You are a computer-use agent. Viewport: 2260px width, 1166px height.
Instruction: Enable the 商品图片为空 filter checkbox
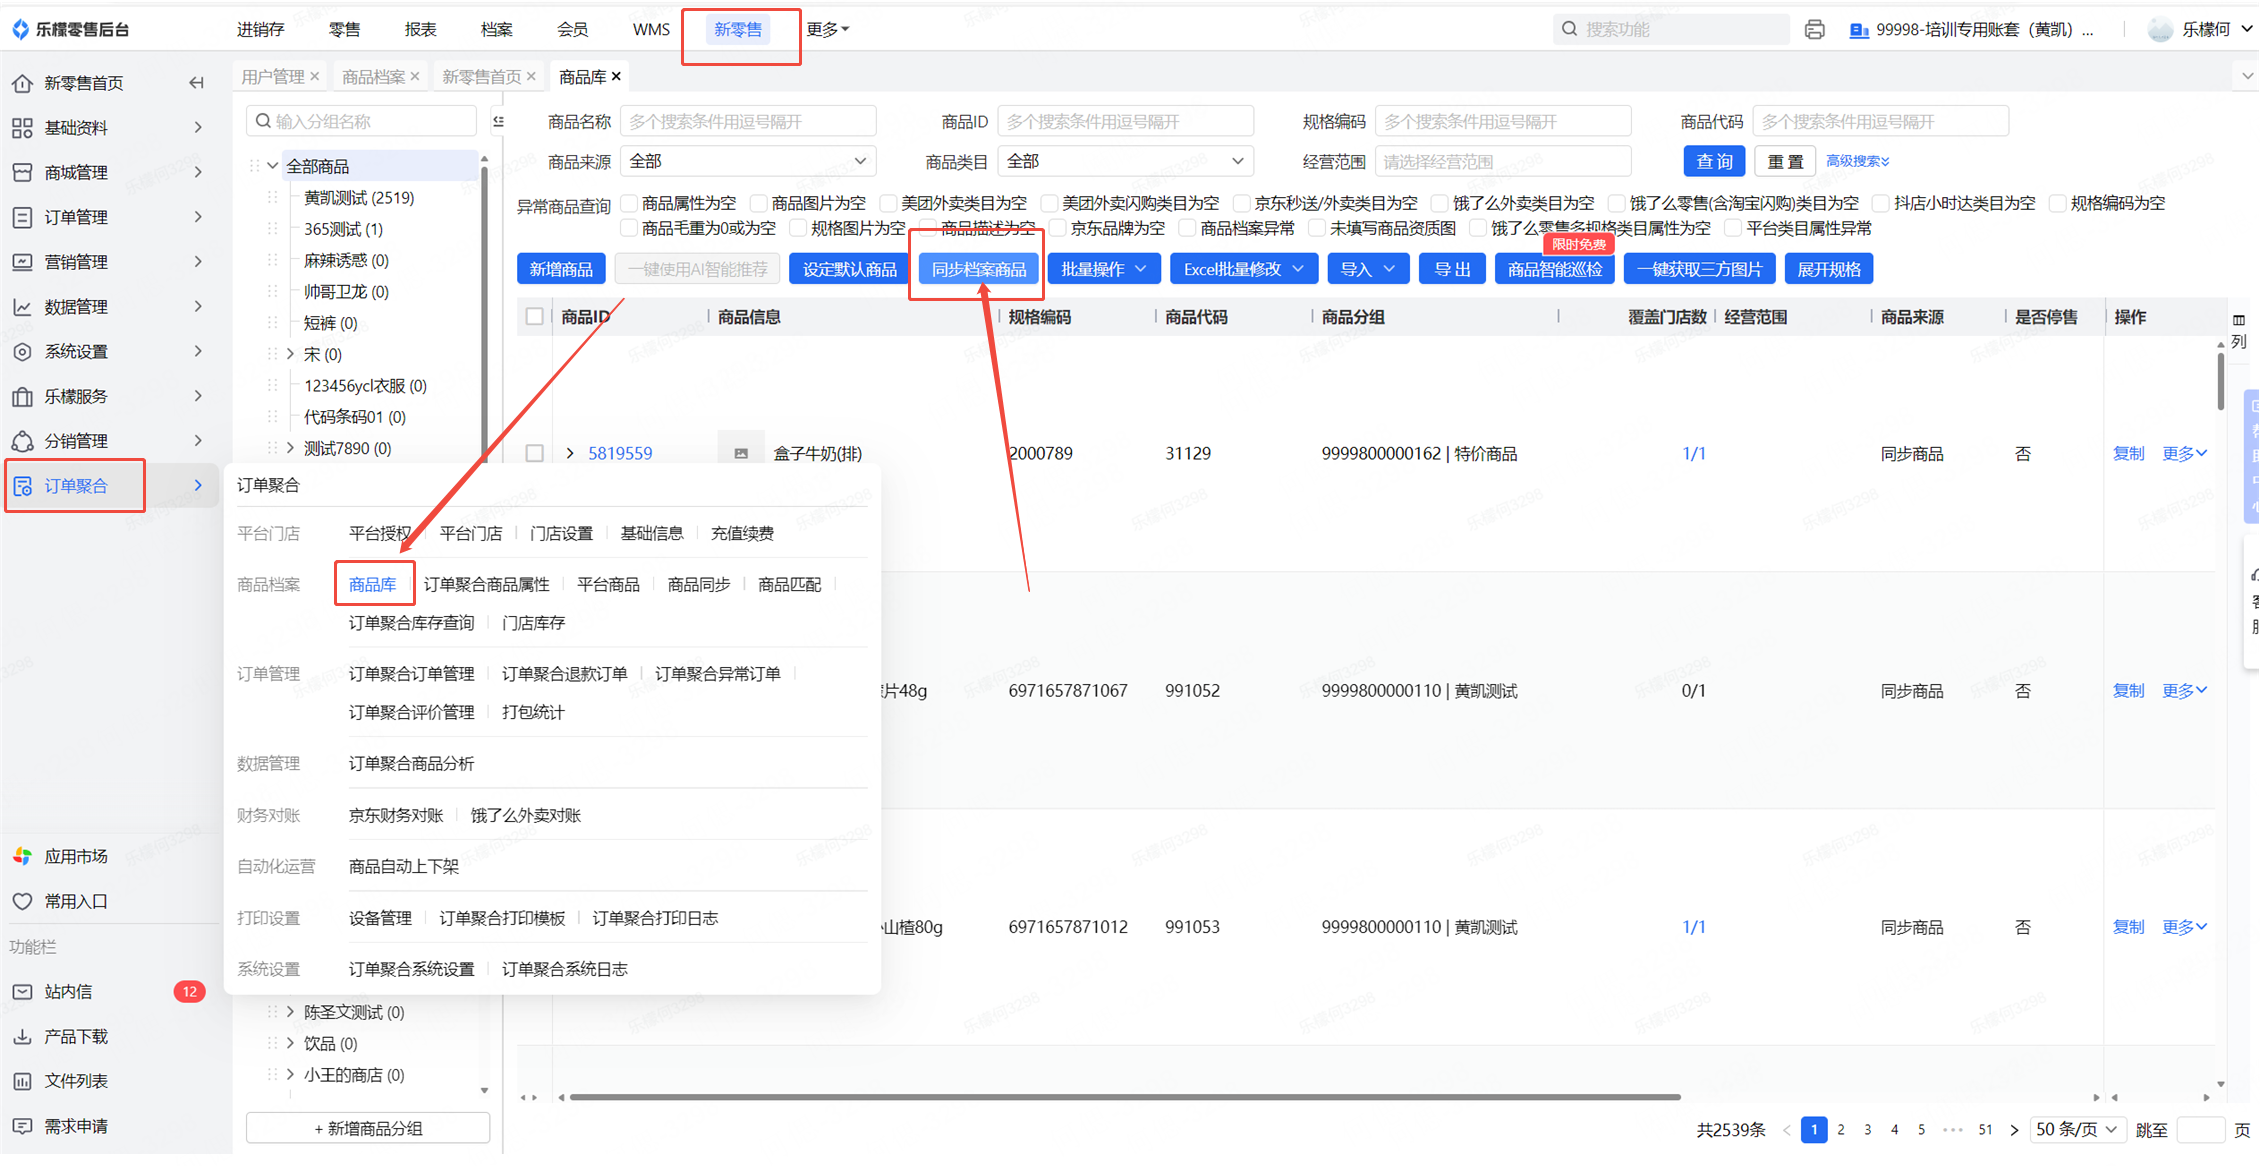pyautogui.click(x=759, y=203)
